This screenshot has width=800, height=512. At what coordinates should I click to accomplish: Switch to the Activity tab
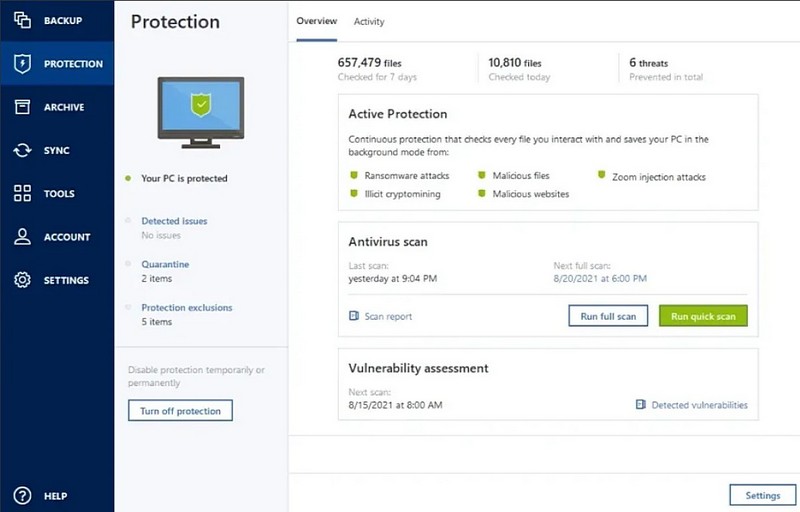click(369, 21)
